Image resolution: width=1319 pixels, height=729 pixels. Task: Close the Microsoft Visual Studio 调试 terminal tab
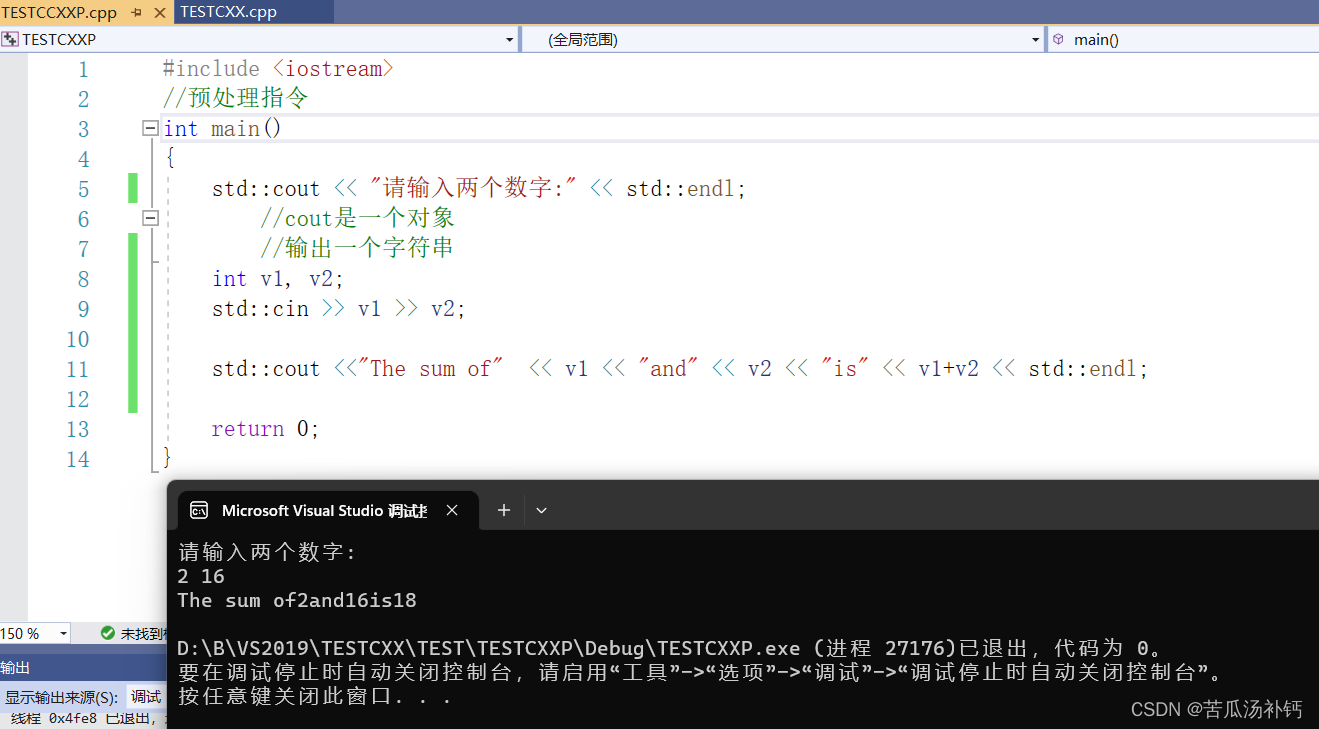[x=452, y=510]
